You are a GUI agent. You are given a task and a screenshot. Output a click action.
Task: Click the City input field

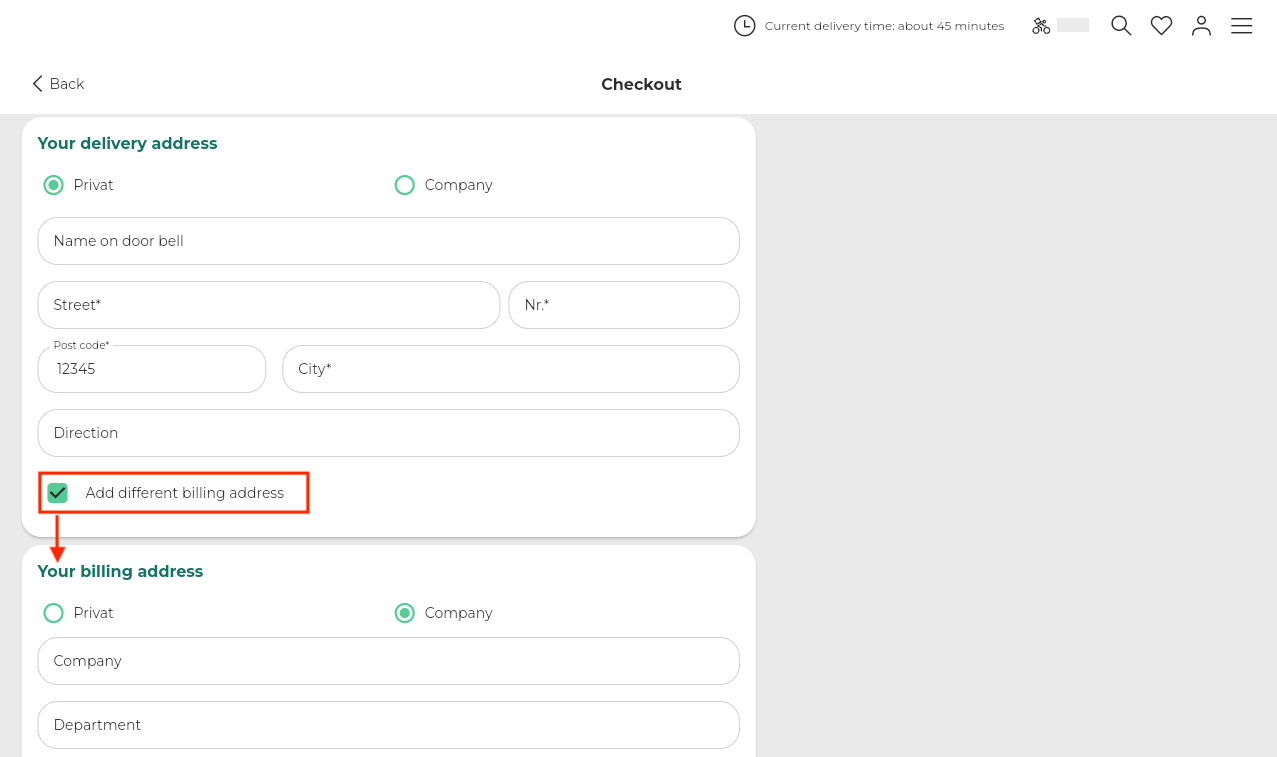point(510,369)
